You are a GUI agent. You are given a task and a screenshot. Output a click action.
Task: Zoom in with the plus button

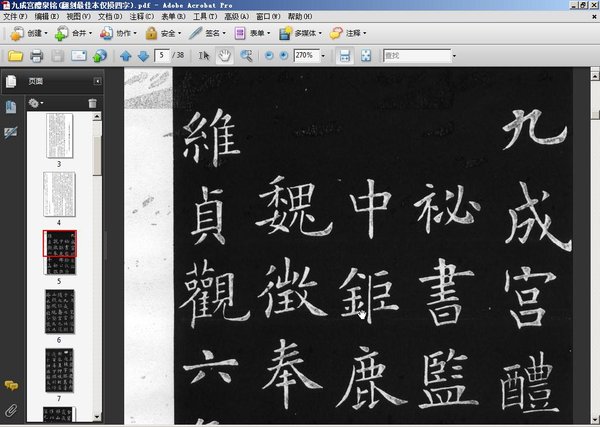(284, 55)
